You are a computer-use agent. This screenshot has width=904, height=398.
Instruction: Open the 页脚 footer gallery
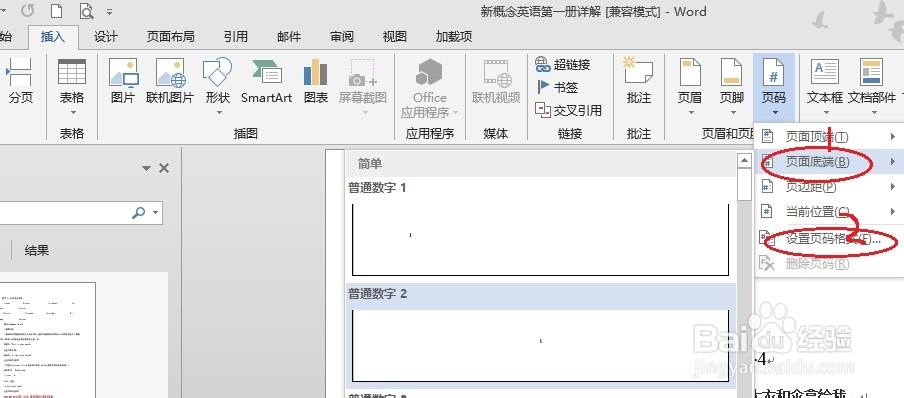click(x=732, y=87)
